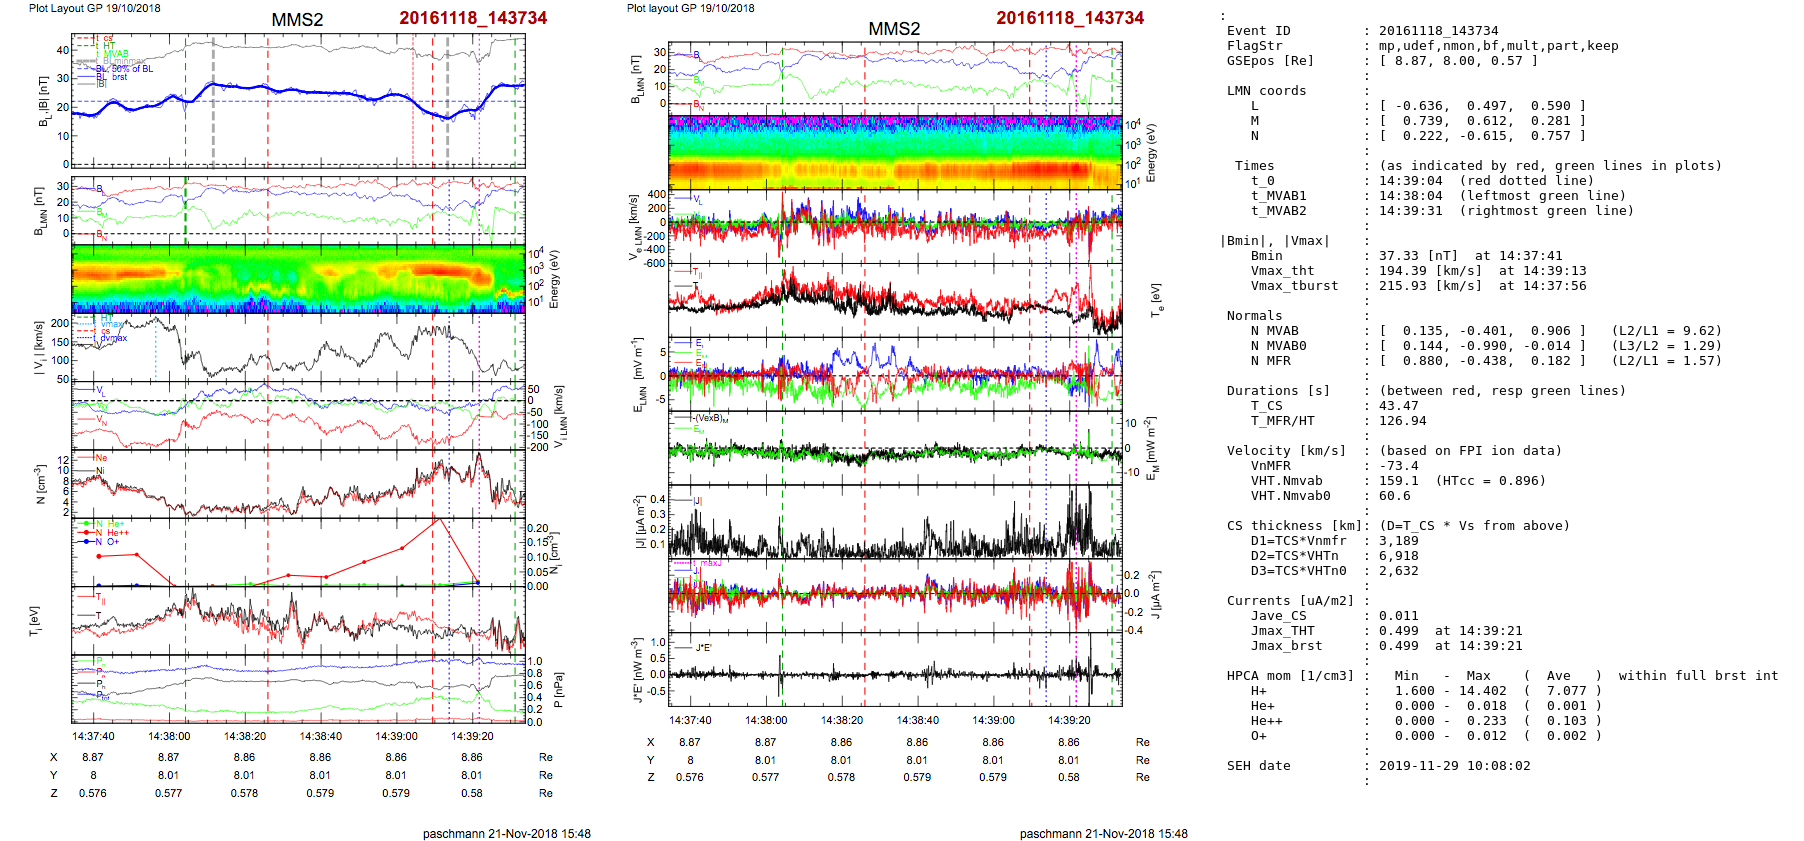Click the paschmann footer under the left plot
This screenshot has width=1804, height=841.
506,833
